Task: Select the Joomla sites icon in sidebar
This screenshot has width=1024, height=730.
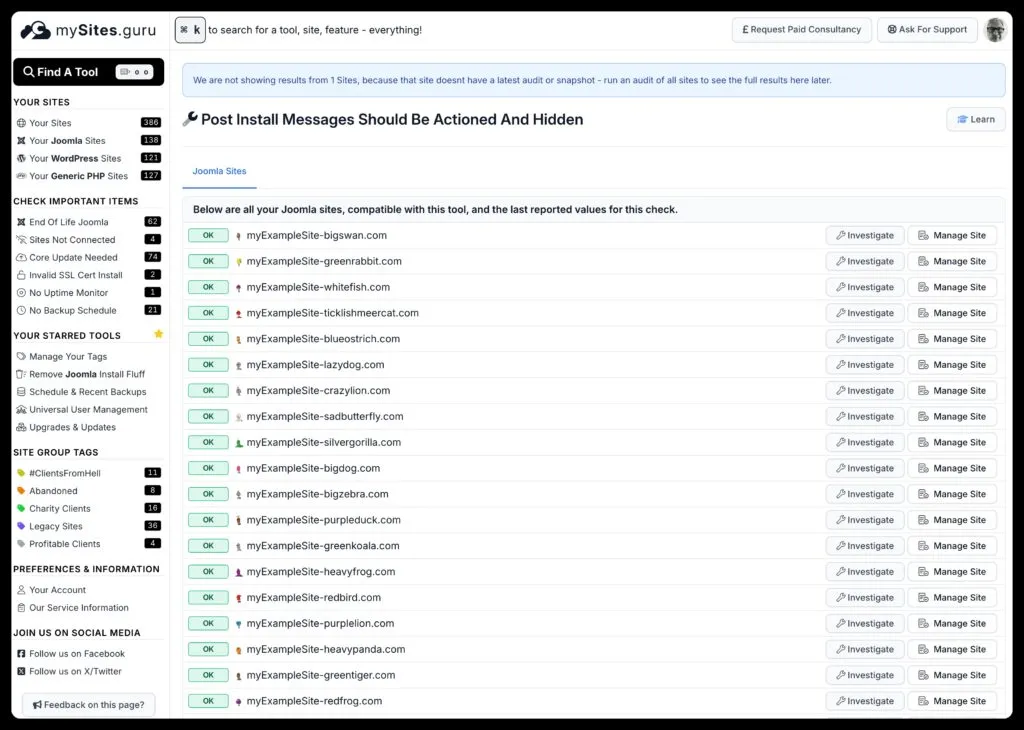Action: [x=19, y=140]
